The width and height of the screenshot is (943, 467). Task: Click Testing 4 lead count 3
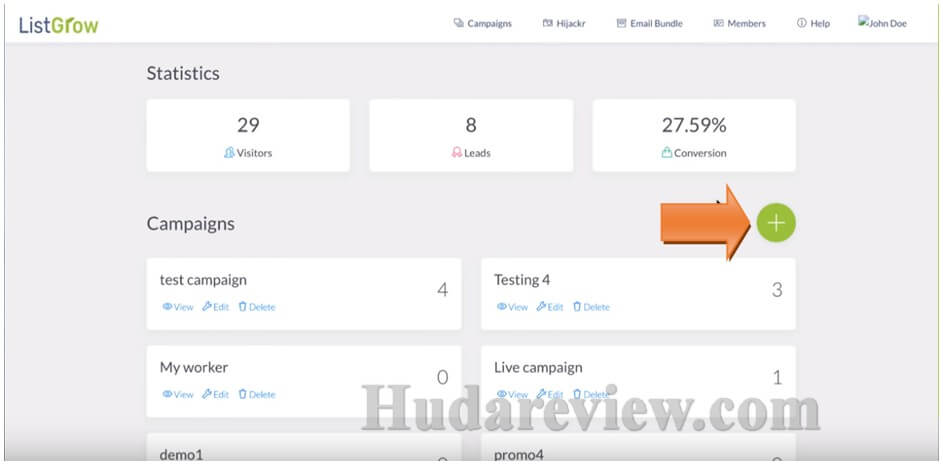coord(777,290)
